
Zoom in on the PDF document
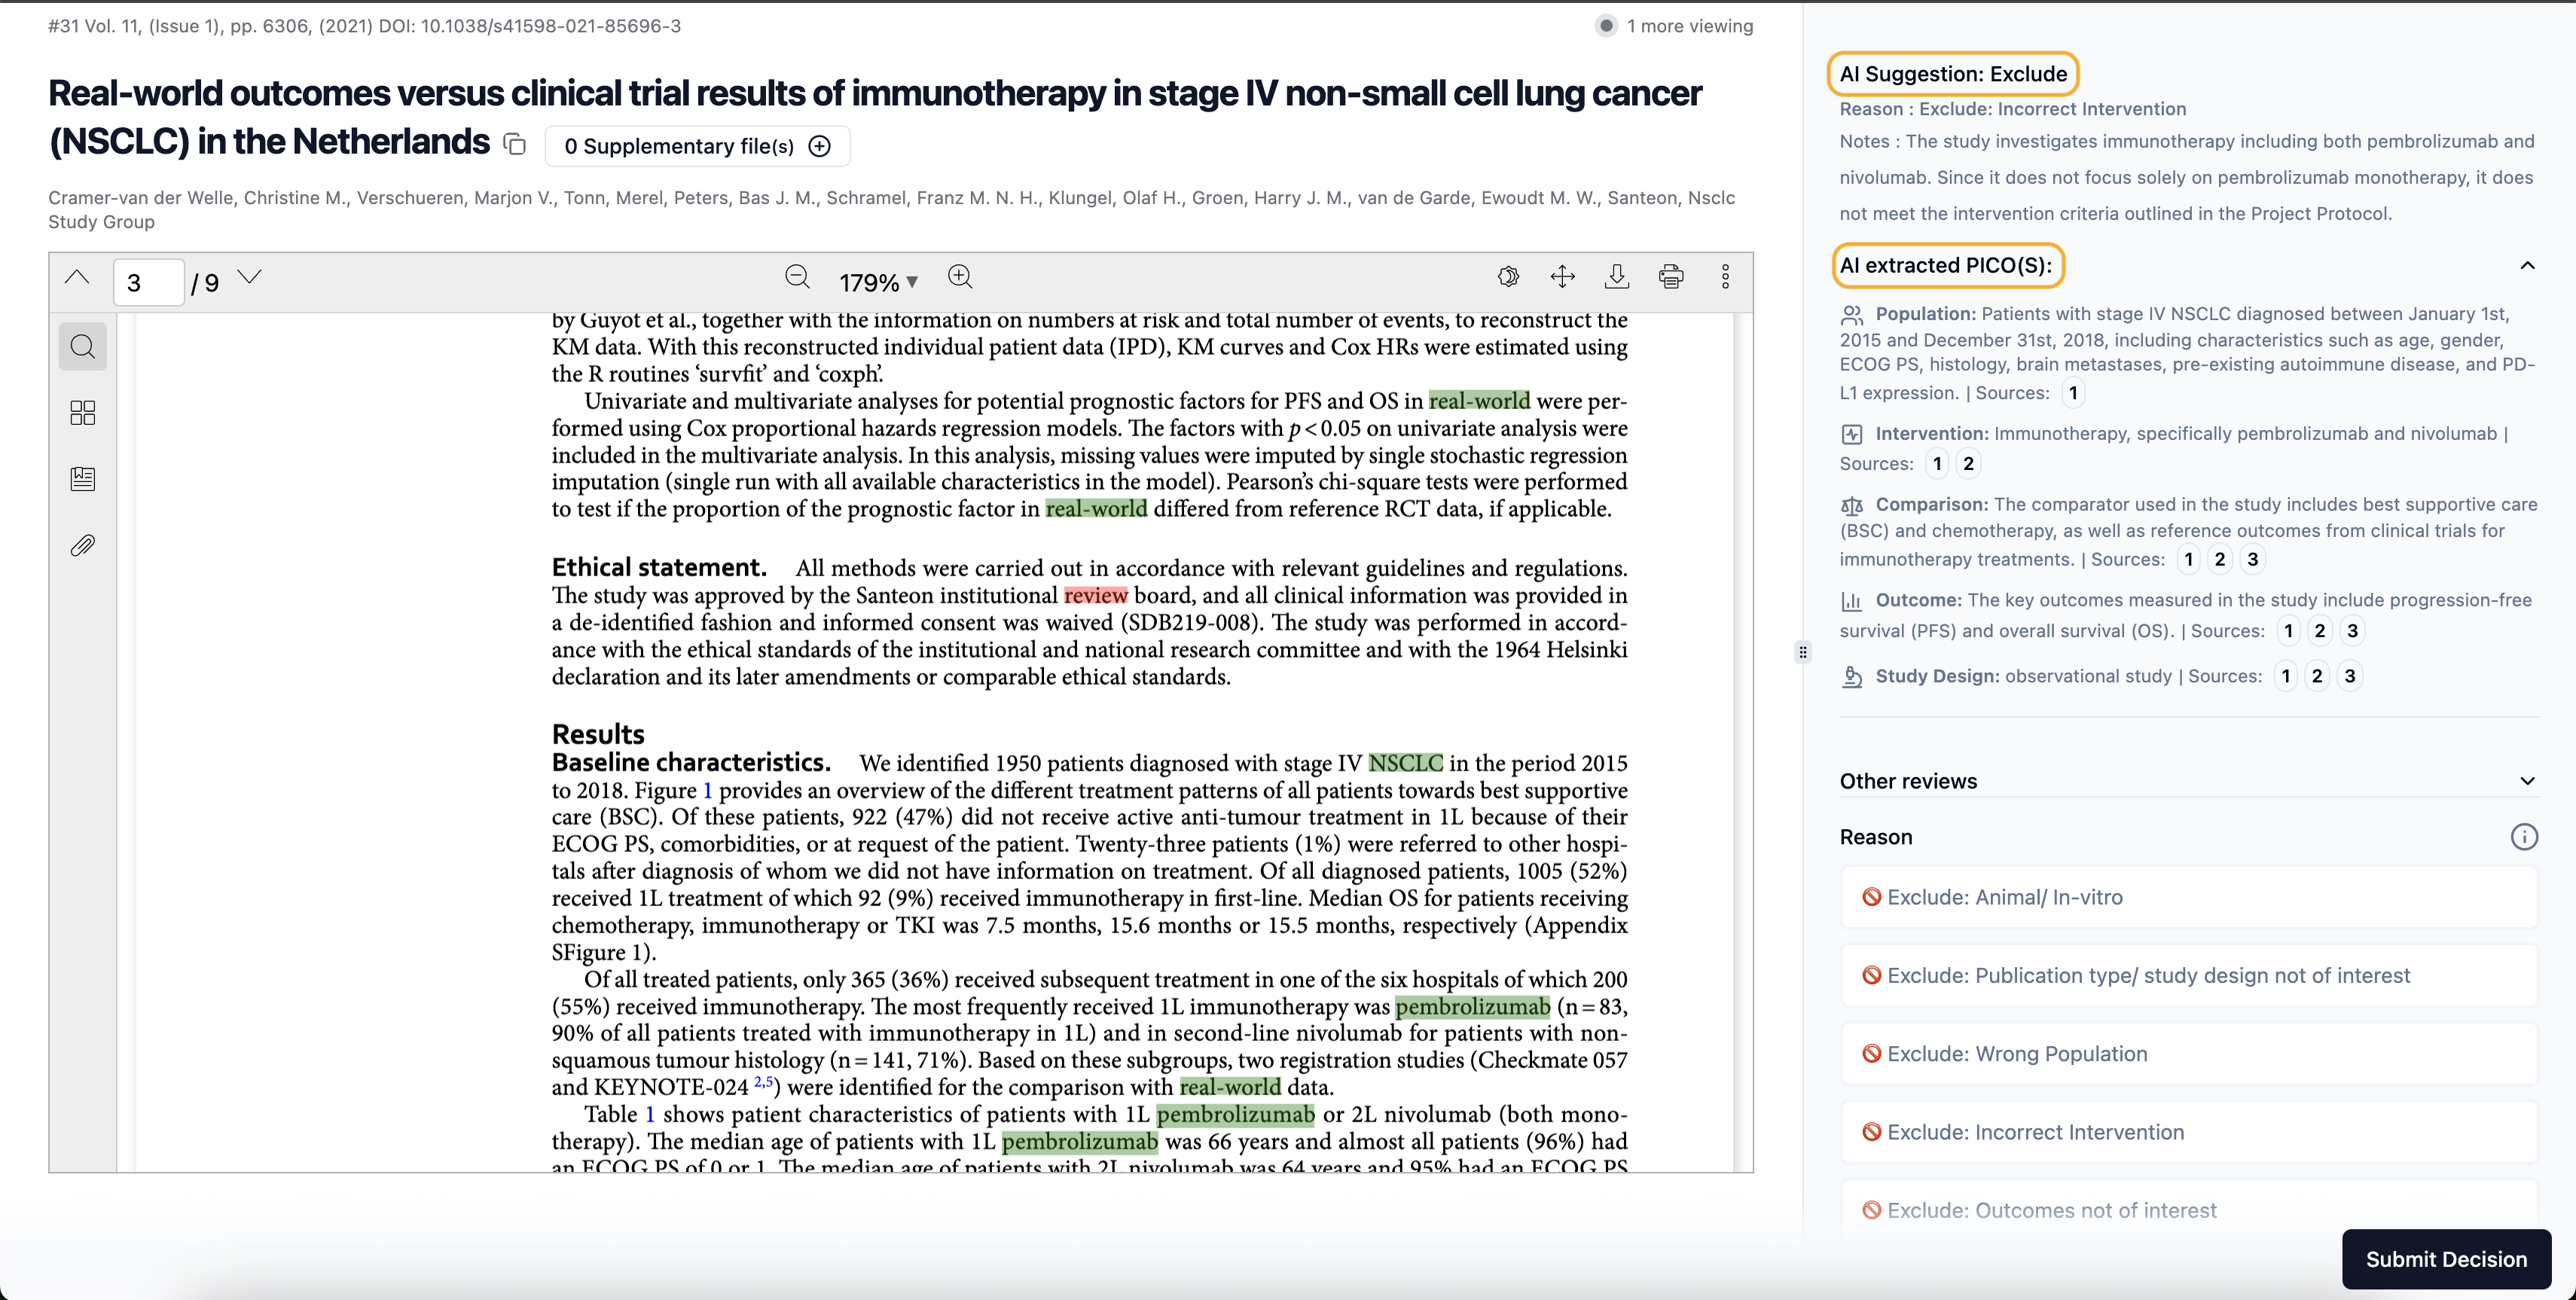point(960,278)
